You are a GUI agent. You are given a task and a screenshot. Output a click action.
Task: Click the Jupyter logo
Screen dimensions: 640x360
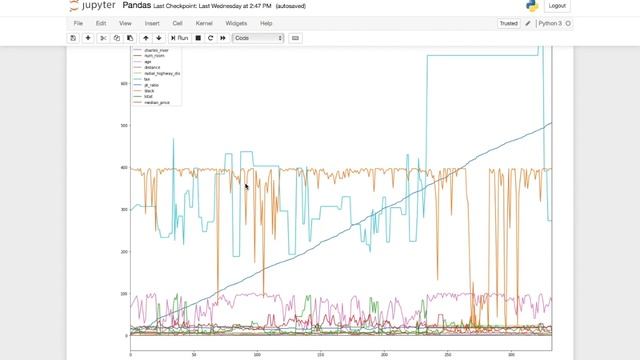[92, 6]
